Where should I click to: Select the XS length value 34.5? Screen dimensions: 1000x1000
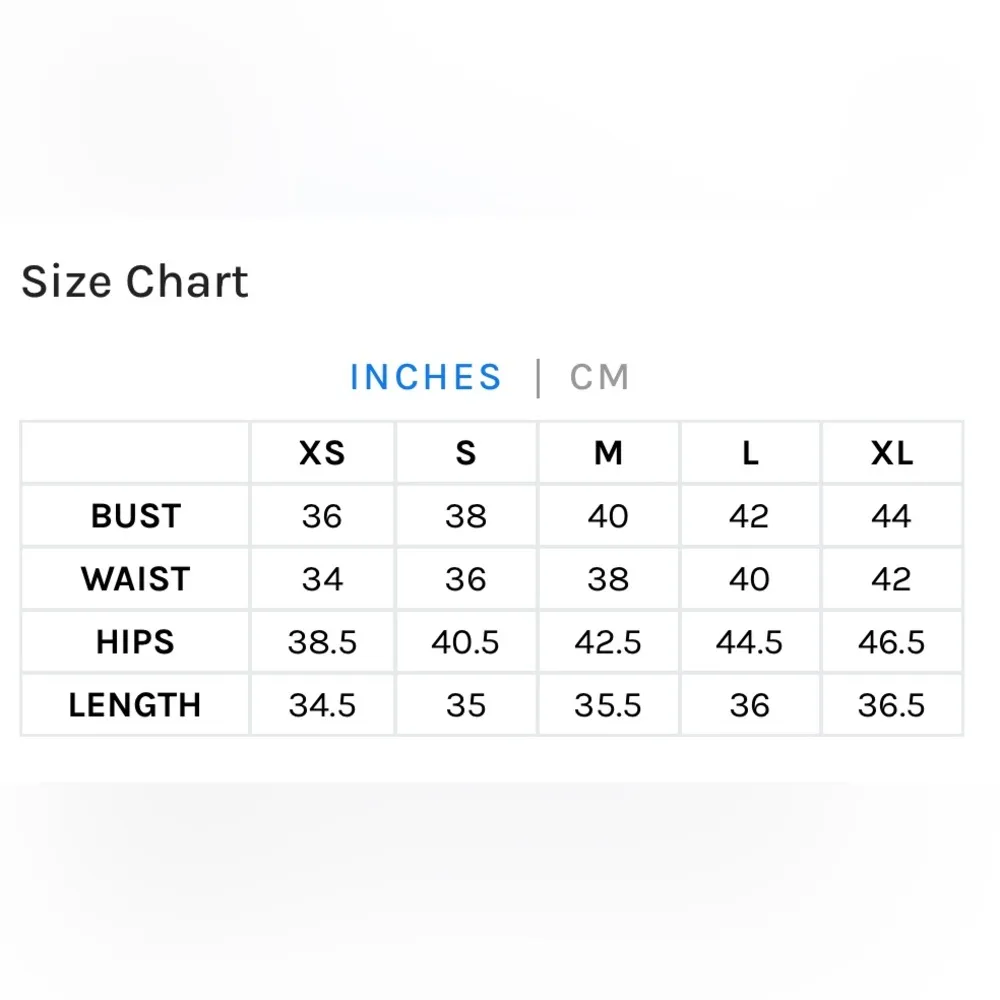coord(322,705)
